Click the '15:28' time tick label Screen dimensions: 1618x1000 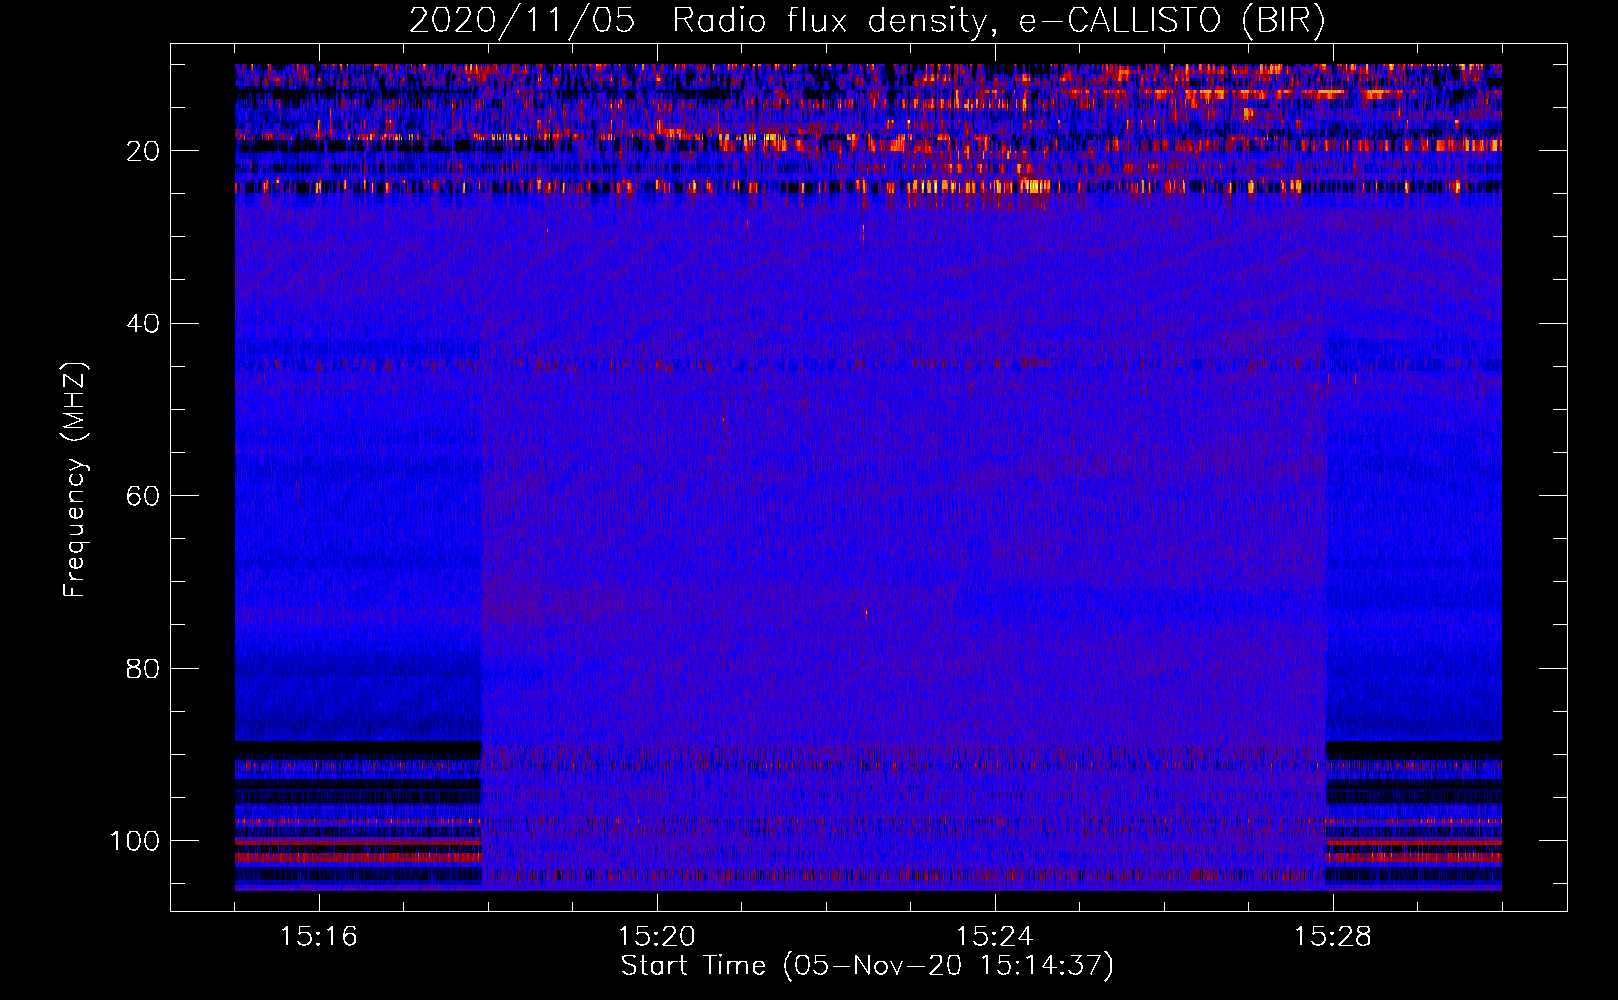point(1333,937)
